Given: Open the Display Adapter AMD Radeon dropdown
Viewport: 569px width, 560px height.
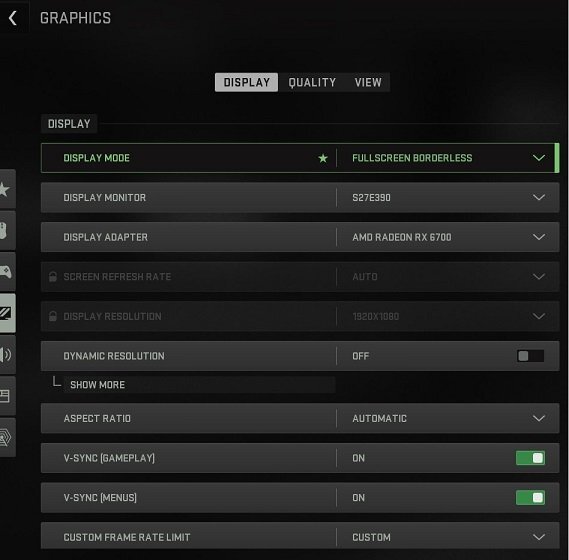Looking at the screenshot, I should pos(448,237).
